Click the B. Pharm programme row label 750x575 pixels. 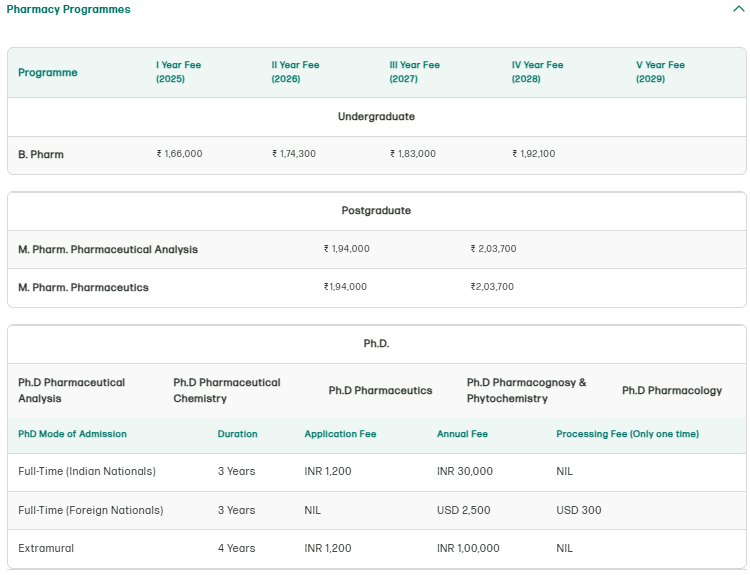coord(41,154)
